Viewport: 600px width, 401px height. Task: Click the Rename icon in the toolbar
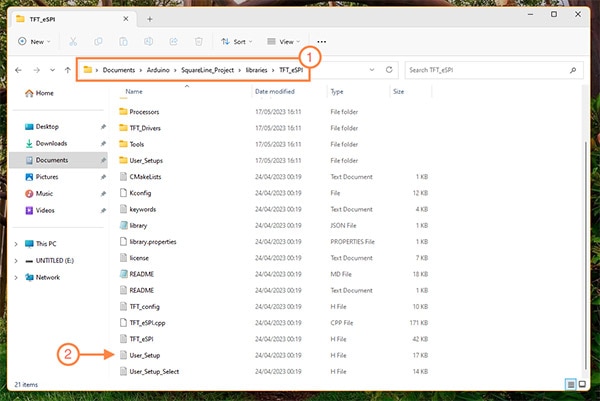(149, 42)
